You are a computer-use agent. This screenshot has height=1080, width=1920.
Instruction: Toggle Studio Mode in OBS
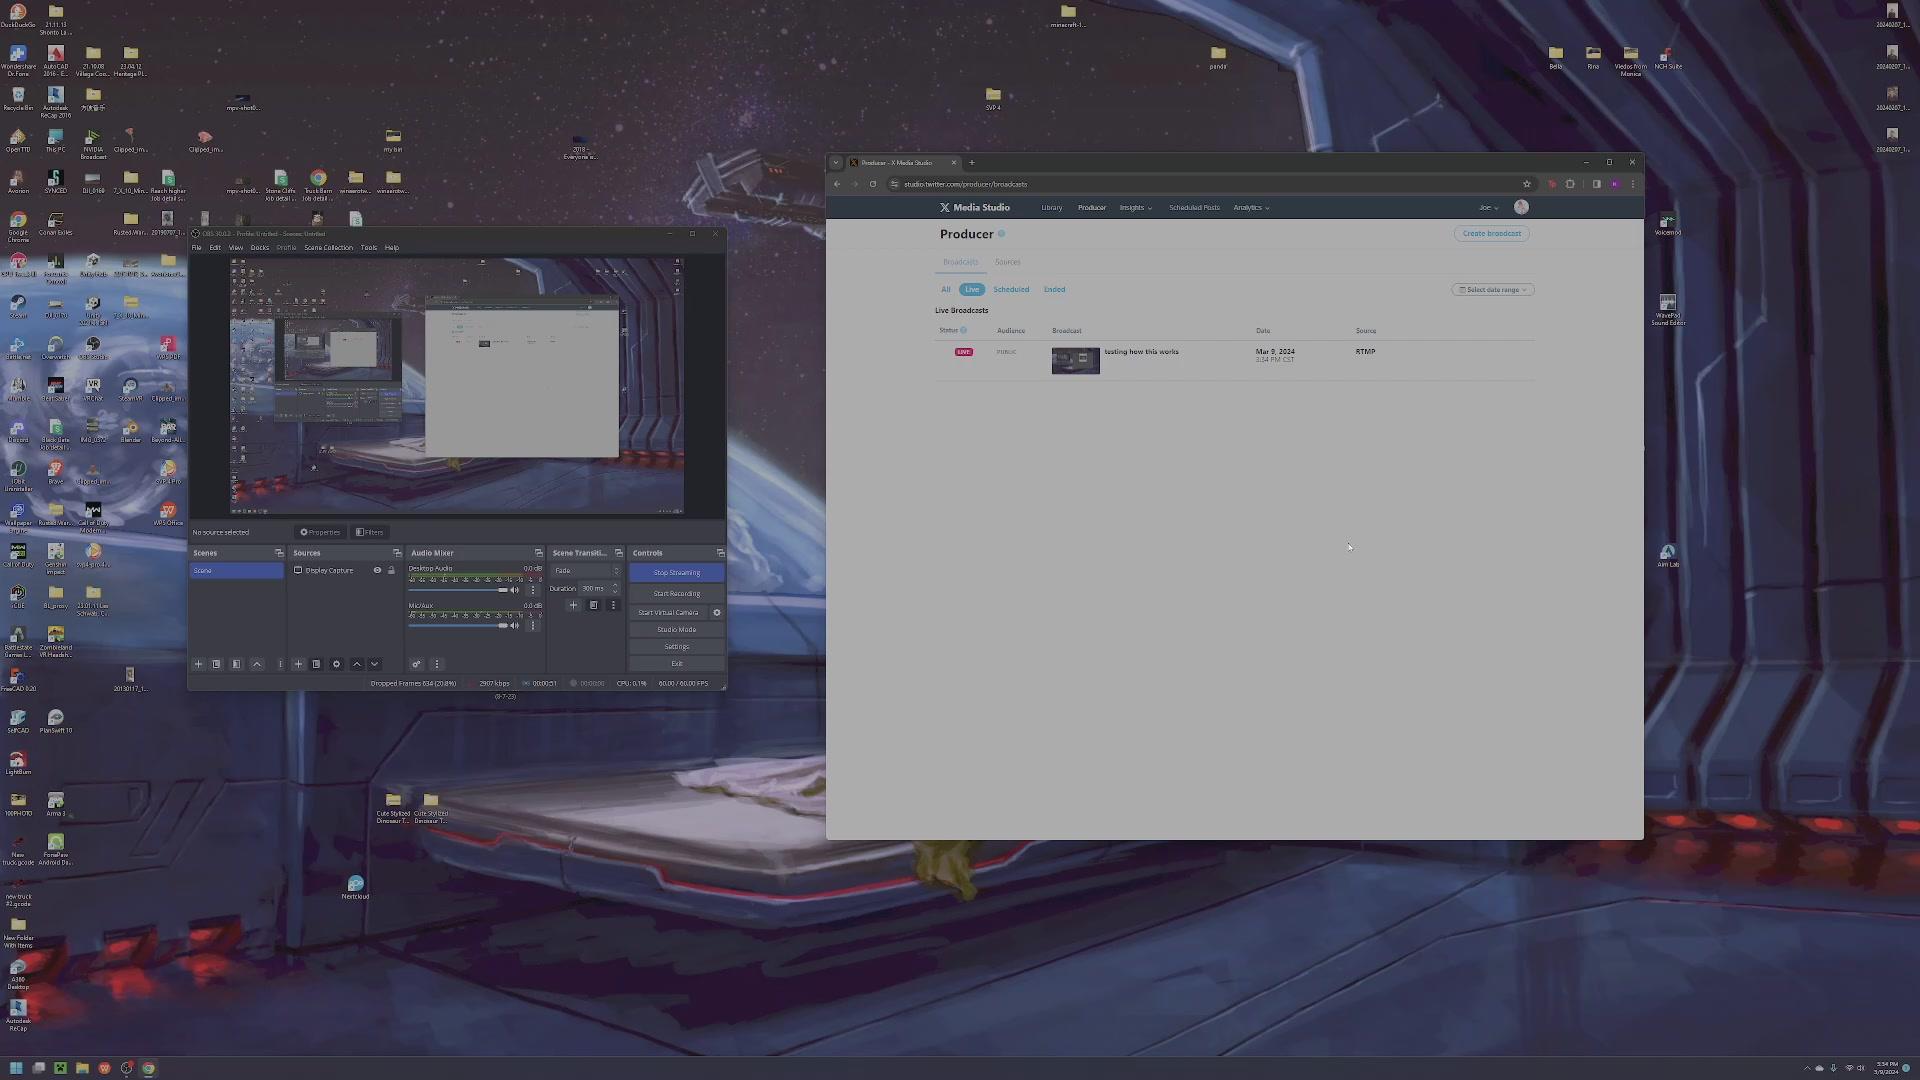click(x=677, y=630)
